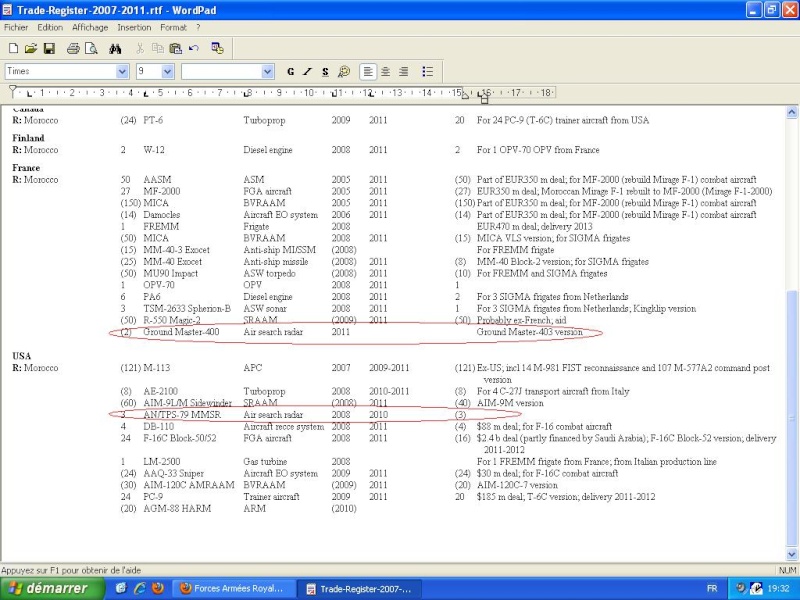The width and height of the screenshot is (800, 600).
Task: Launch Internet Explorer from quick launch
Action: point(139,588)
